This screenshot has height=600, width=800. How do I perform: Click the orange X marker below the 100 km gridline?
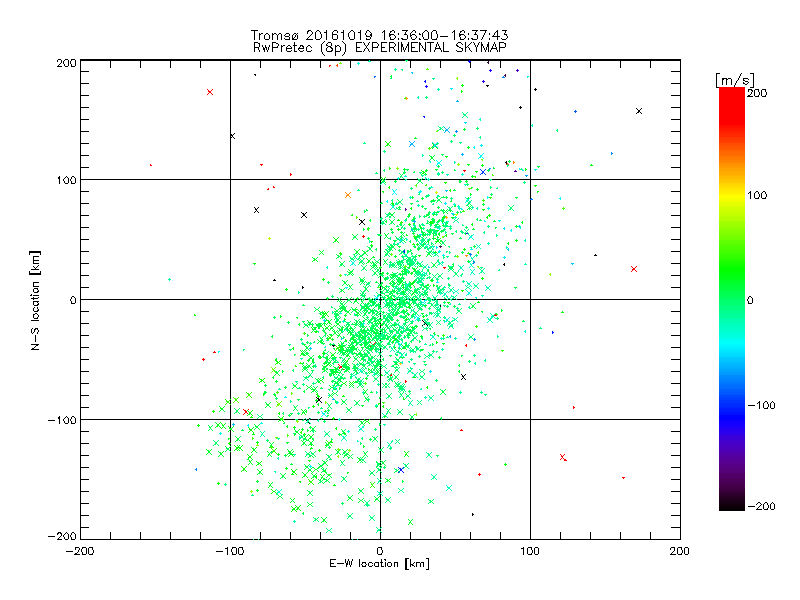tap(348, 195)
